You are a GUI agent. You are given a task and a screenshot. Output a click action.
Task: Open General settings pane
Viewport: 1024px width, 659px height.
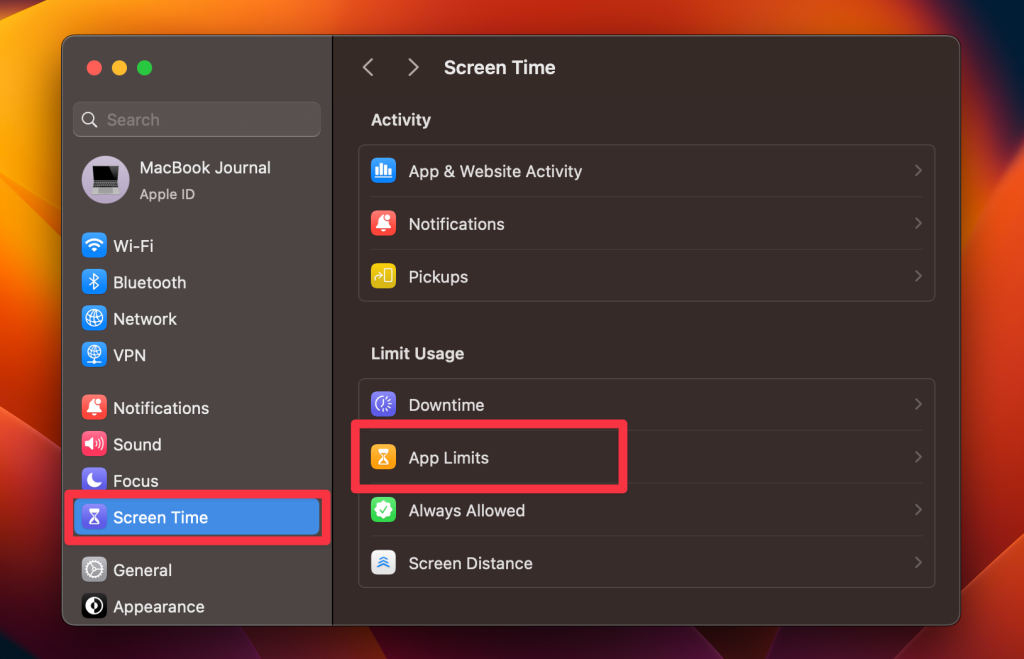tap(197, 570)
